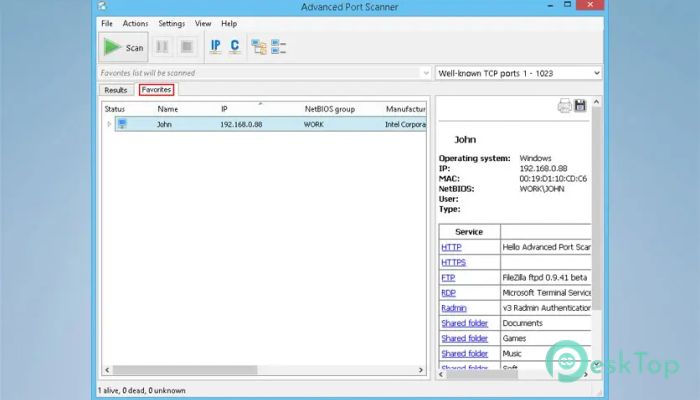Image resolution: width=700 pixels, height=400 pixels.
Task: Click IP address 192.168.0.88 in the list
Action: (241, 125)
